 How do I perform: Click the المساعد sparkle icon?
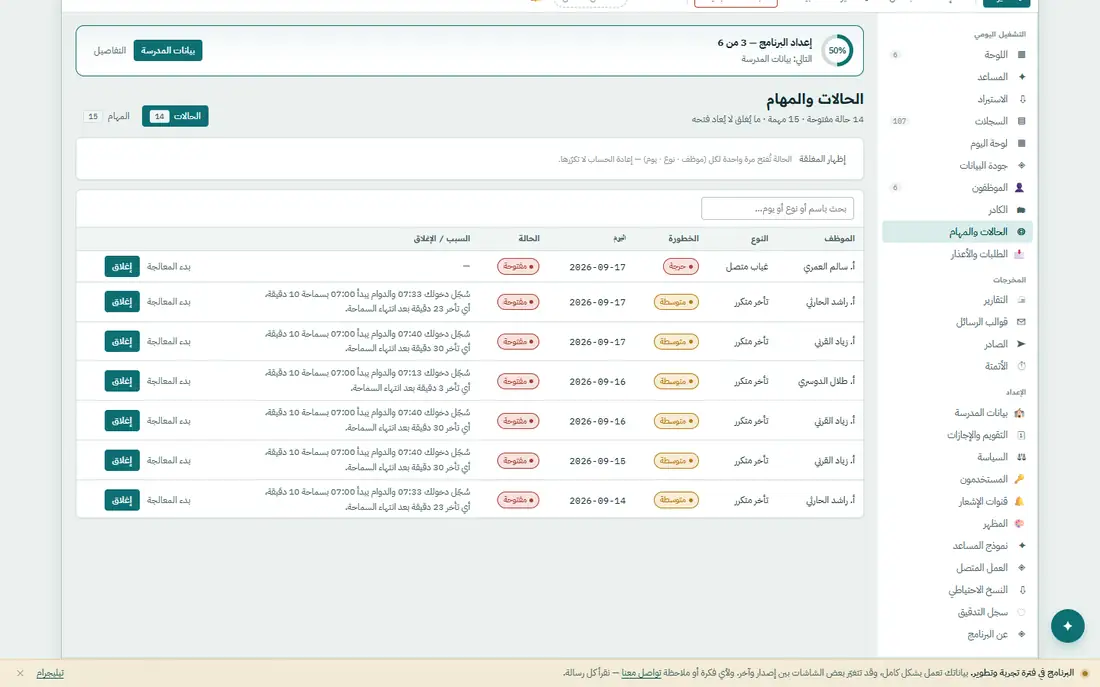[x=1021, y=76]
